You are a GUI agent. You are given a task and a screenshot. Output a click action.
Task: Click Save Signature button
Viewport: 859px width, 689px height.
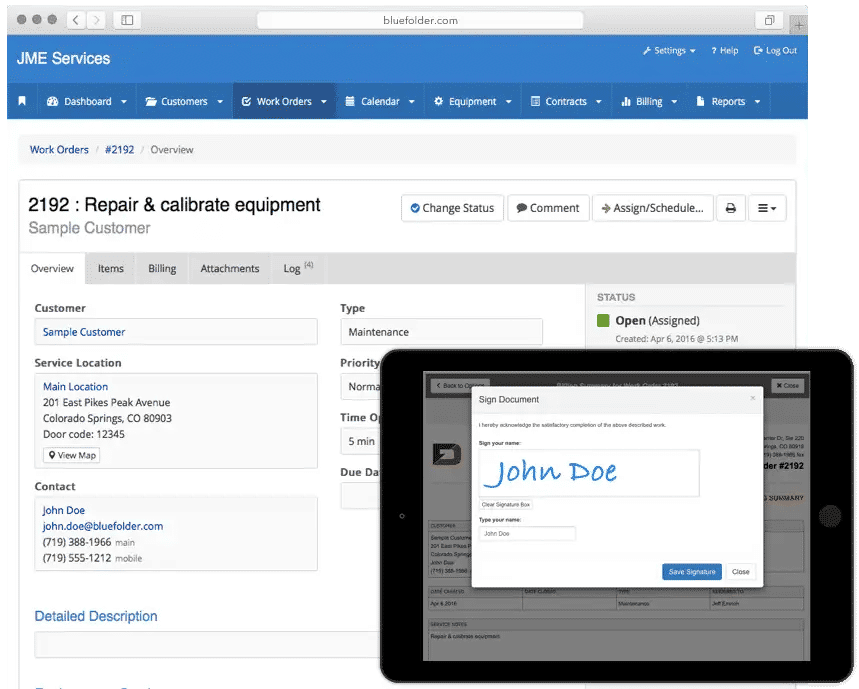click(x=692, y=572)
